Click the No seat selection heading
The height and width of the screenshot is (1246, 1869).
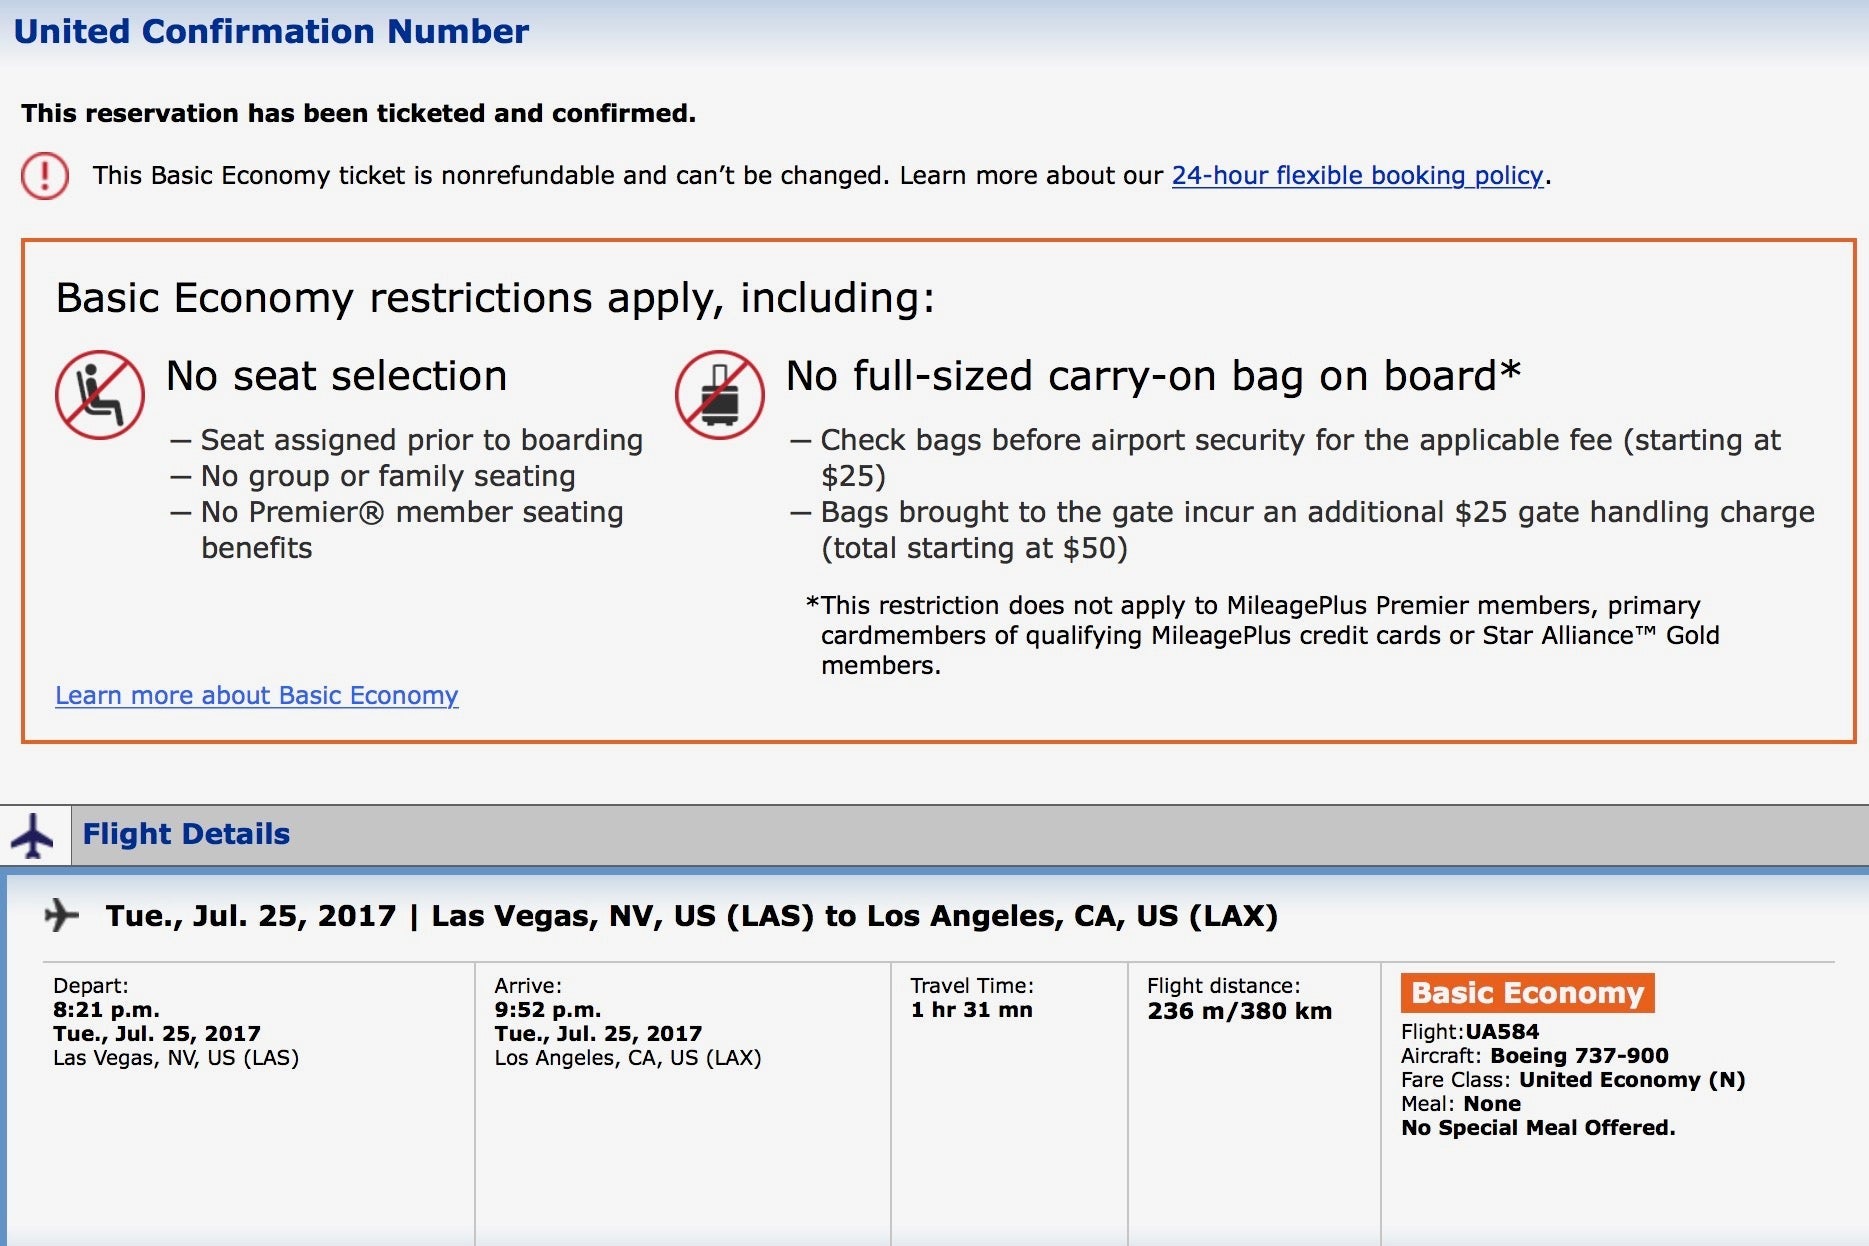(x=336, y=376)
